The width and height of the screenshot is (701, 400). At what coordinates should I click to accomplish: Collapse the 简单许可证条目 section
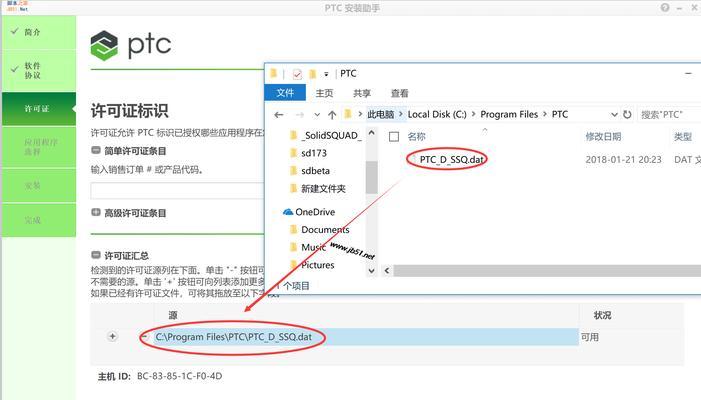point(96,151)
